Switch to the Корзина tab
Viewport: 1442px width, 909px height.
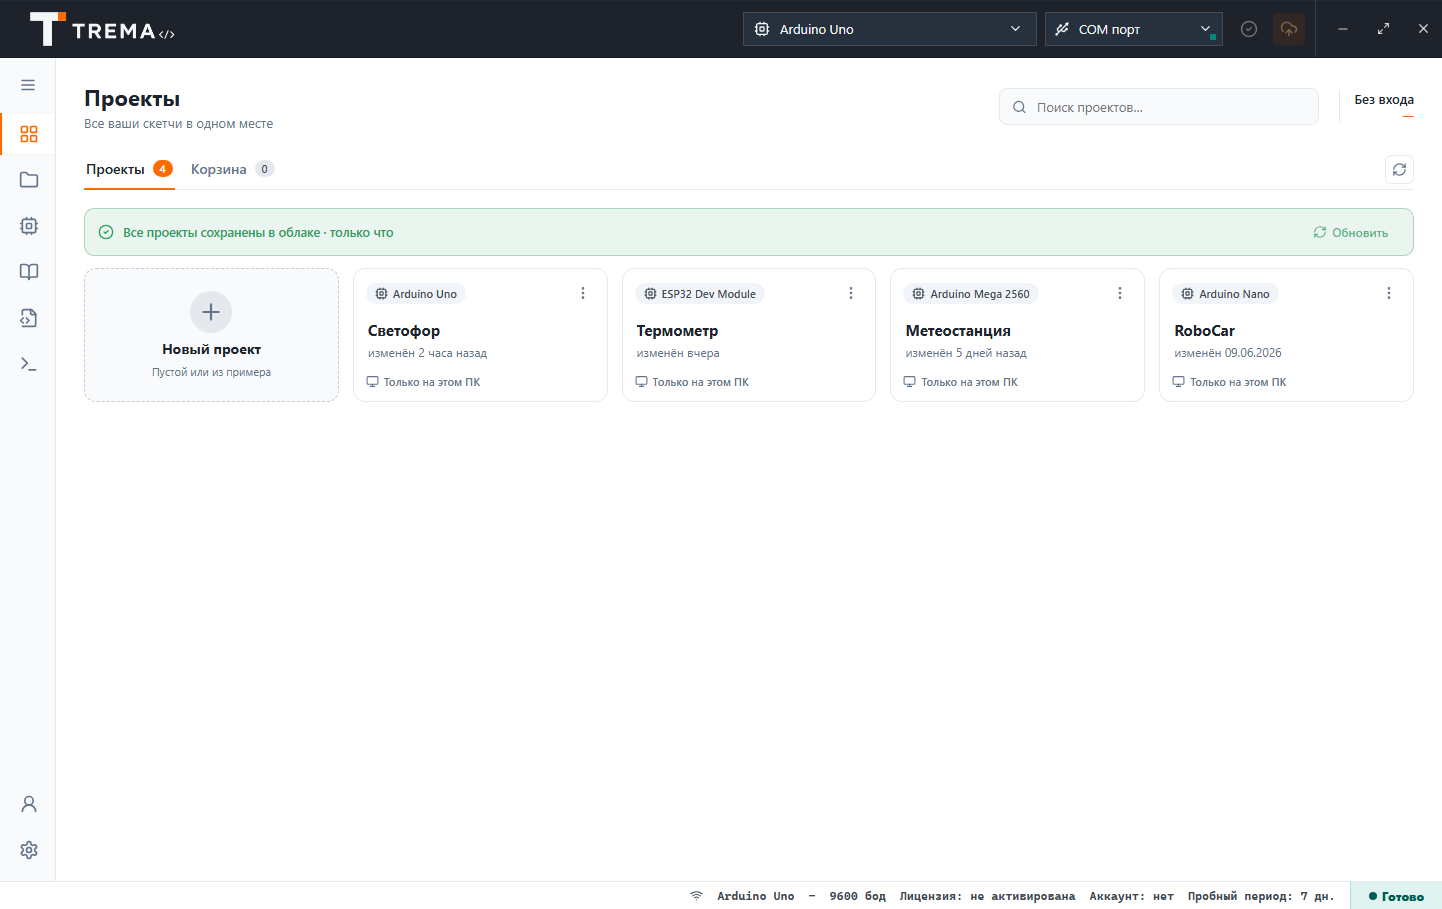pyautogui.click(x=232, y=169)
